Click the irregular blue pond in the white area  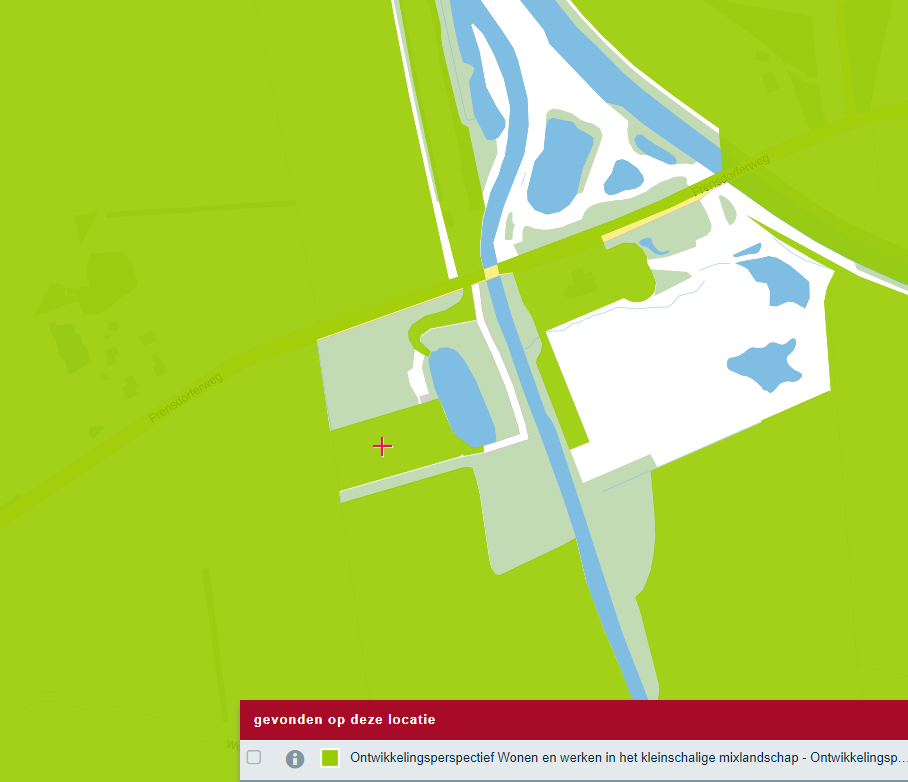[765, 365]
